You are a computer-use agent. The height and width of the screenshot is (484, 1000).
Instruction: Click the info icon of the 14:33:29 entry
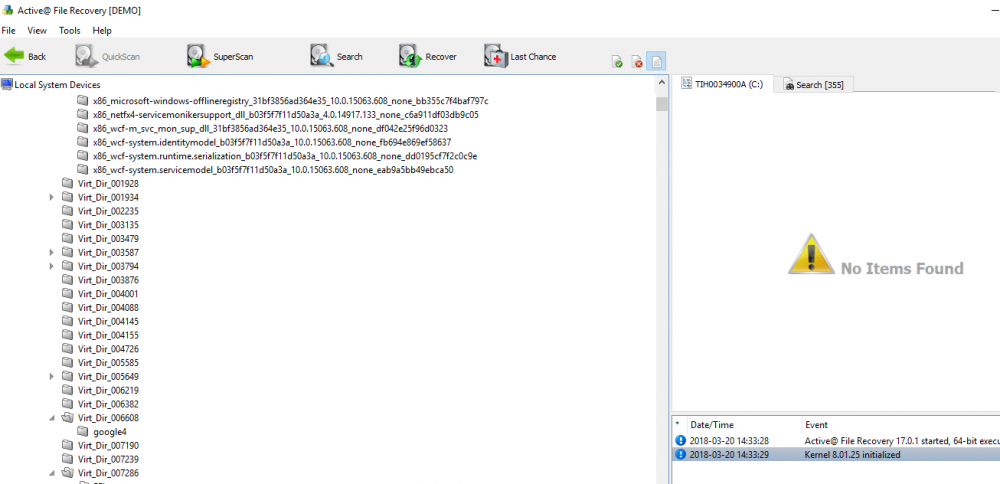pos(680,455)
